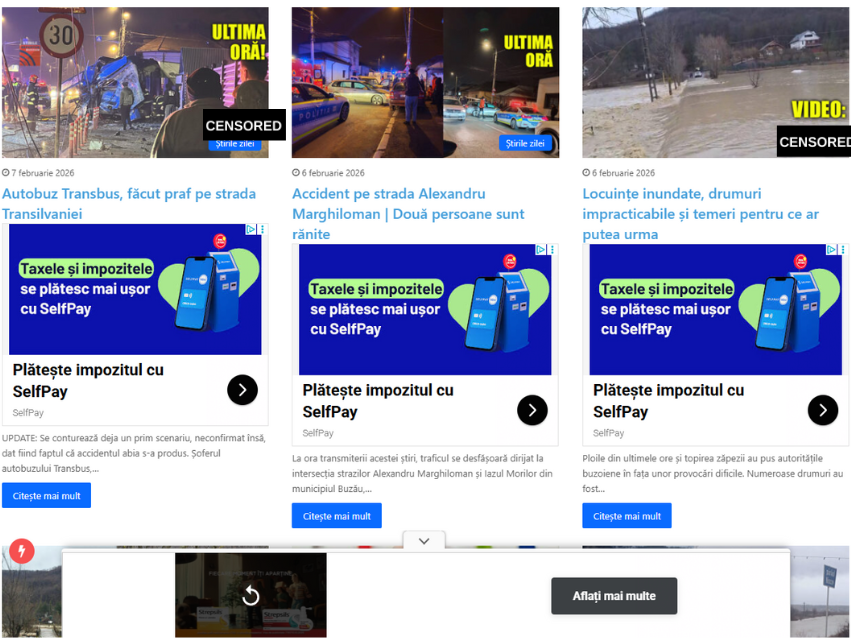
Task: Click 'Citește mai mult' under the floods article
Action: point(626,516)
